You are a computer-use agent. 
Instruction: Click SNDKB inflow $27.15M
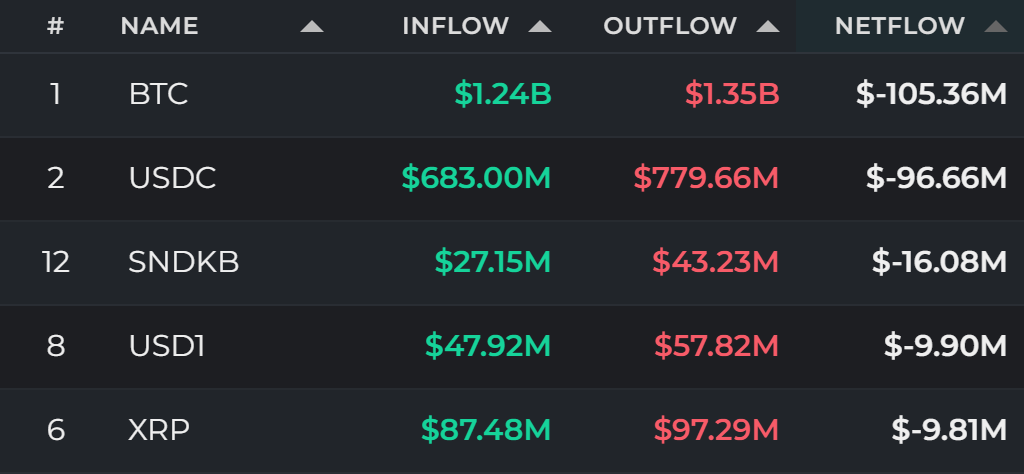[x=493, y=262]
